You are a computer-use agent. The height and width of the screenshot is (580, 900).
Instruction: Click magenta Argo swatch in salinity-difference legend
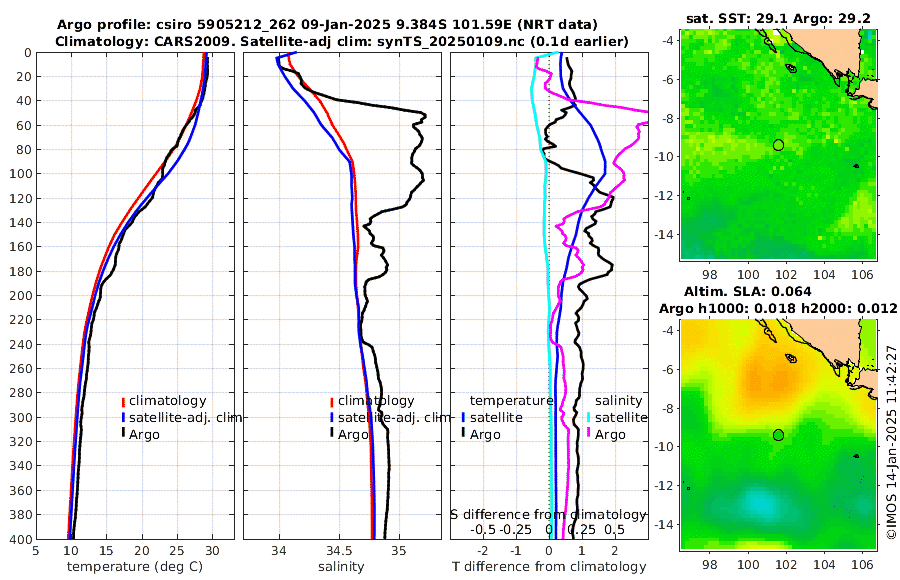click(589, 434)
